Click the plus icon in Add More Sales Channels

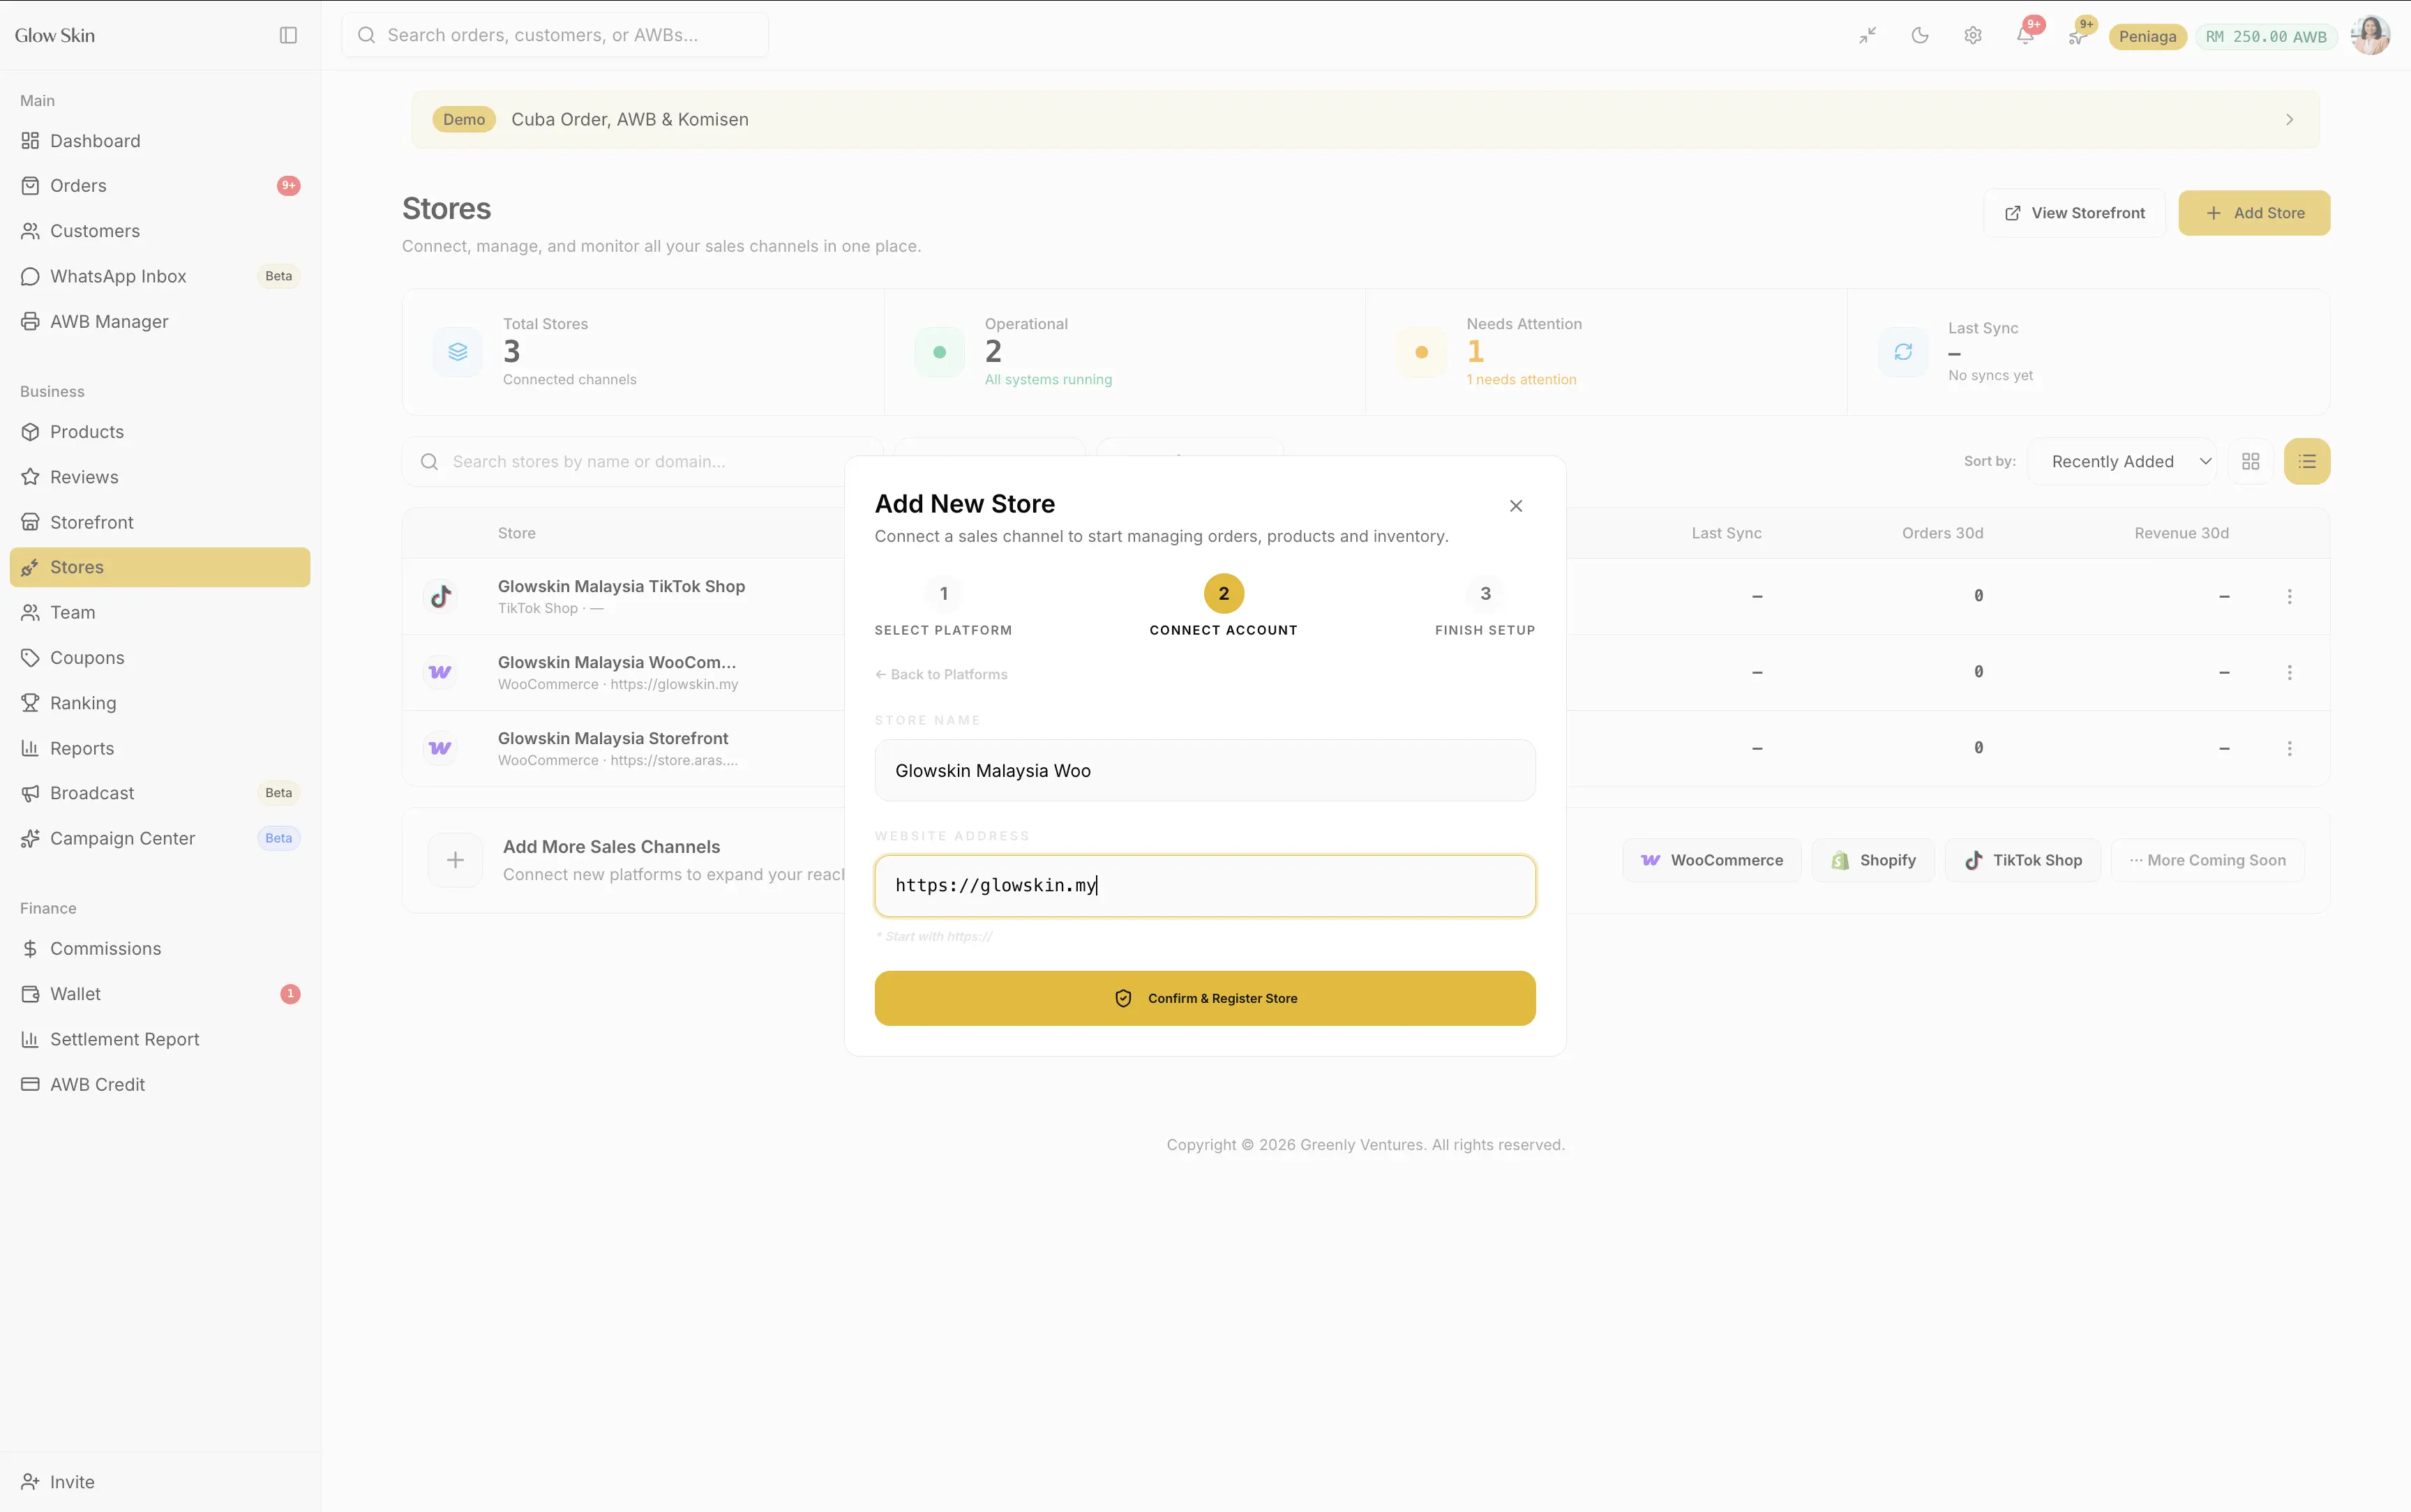pyautogui.click(x=455, y=860)
